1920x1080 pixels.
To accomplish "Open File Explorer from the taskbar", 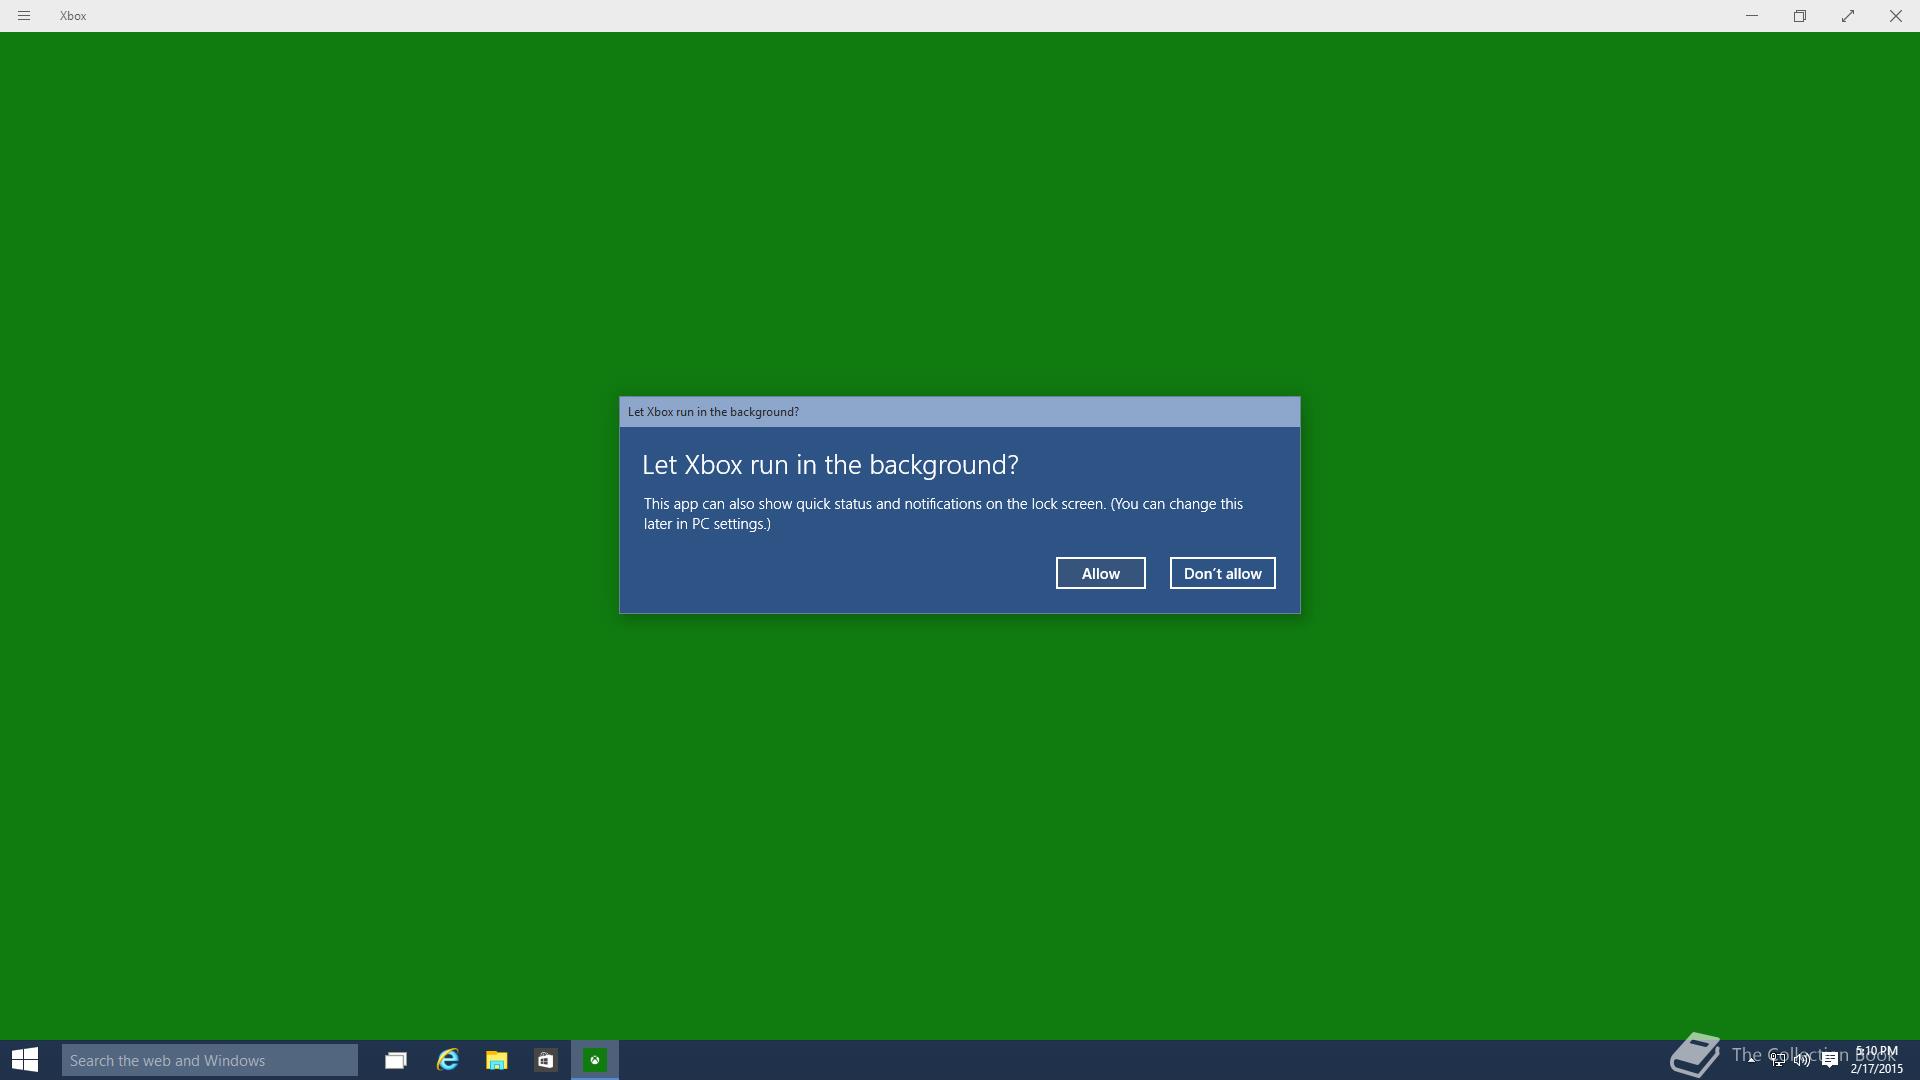I will coord(496,1060).
